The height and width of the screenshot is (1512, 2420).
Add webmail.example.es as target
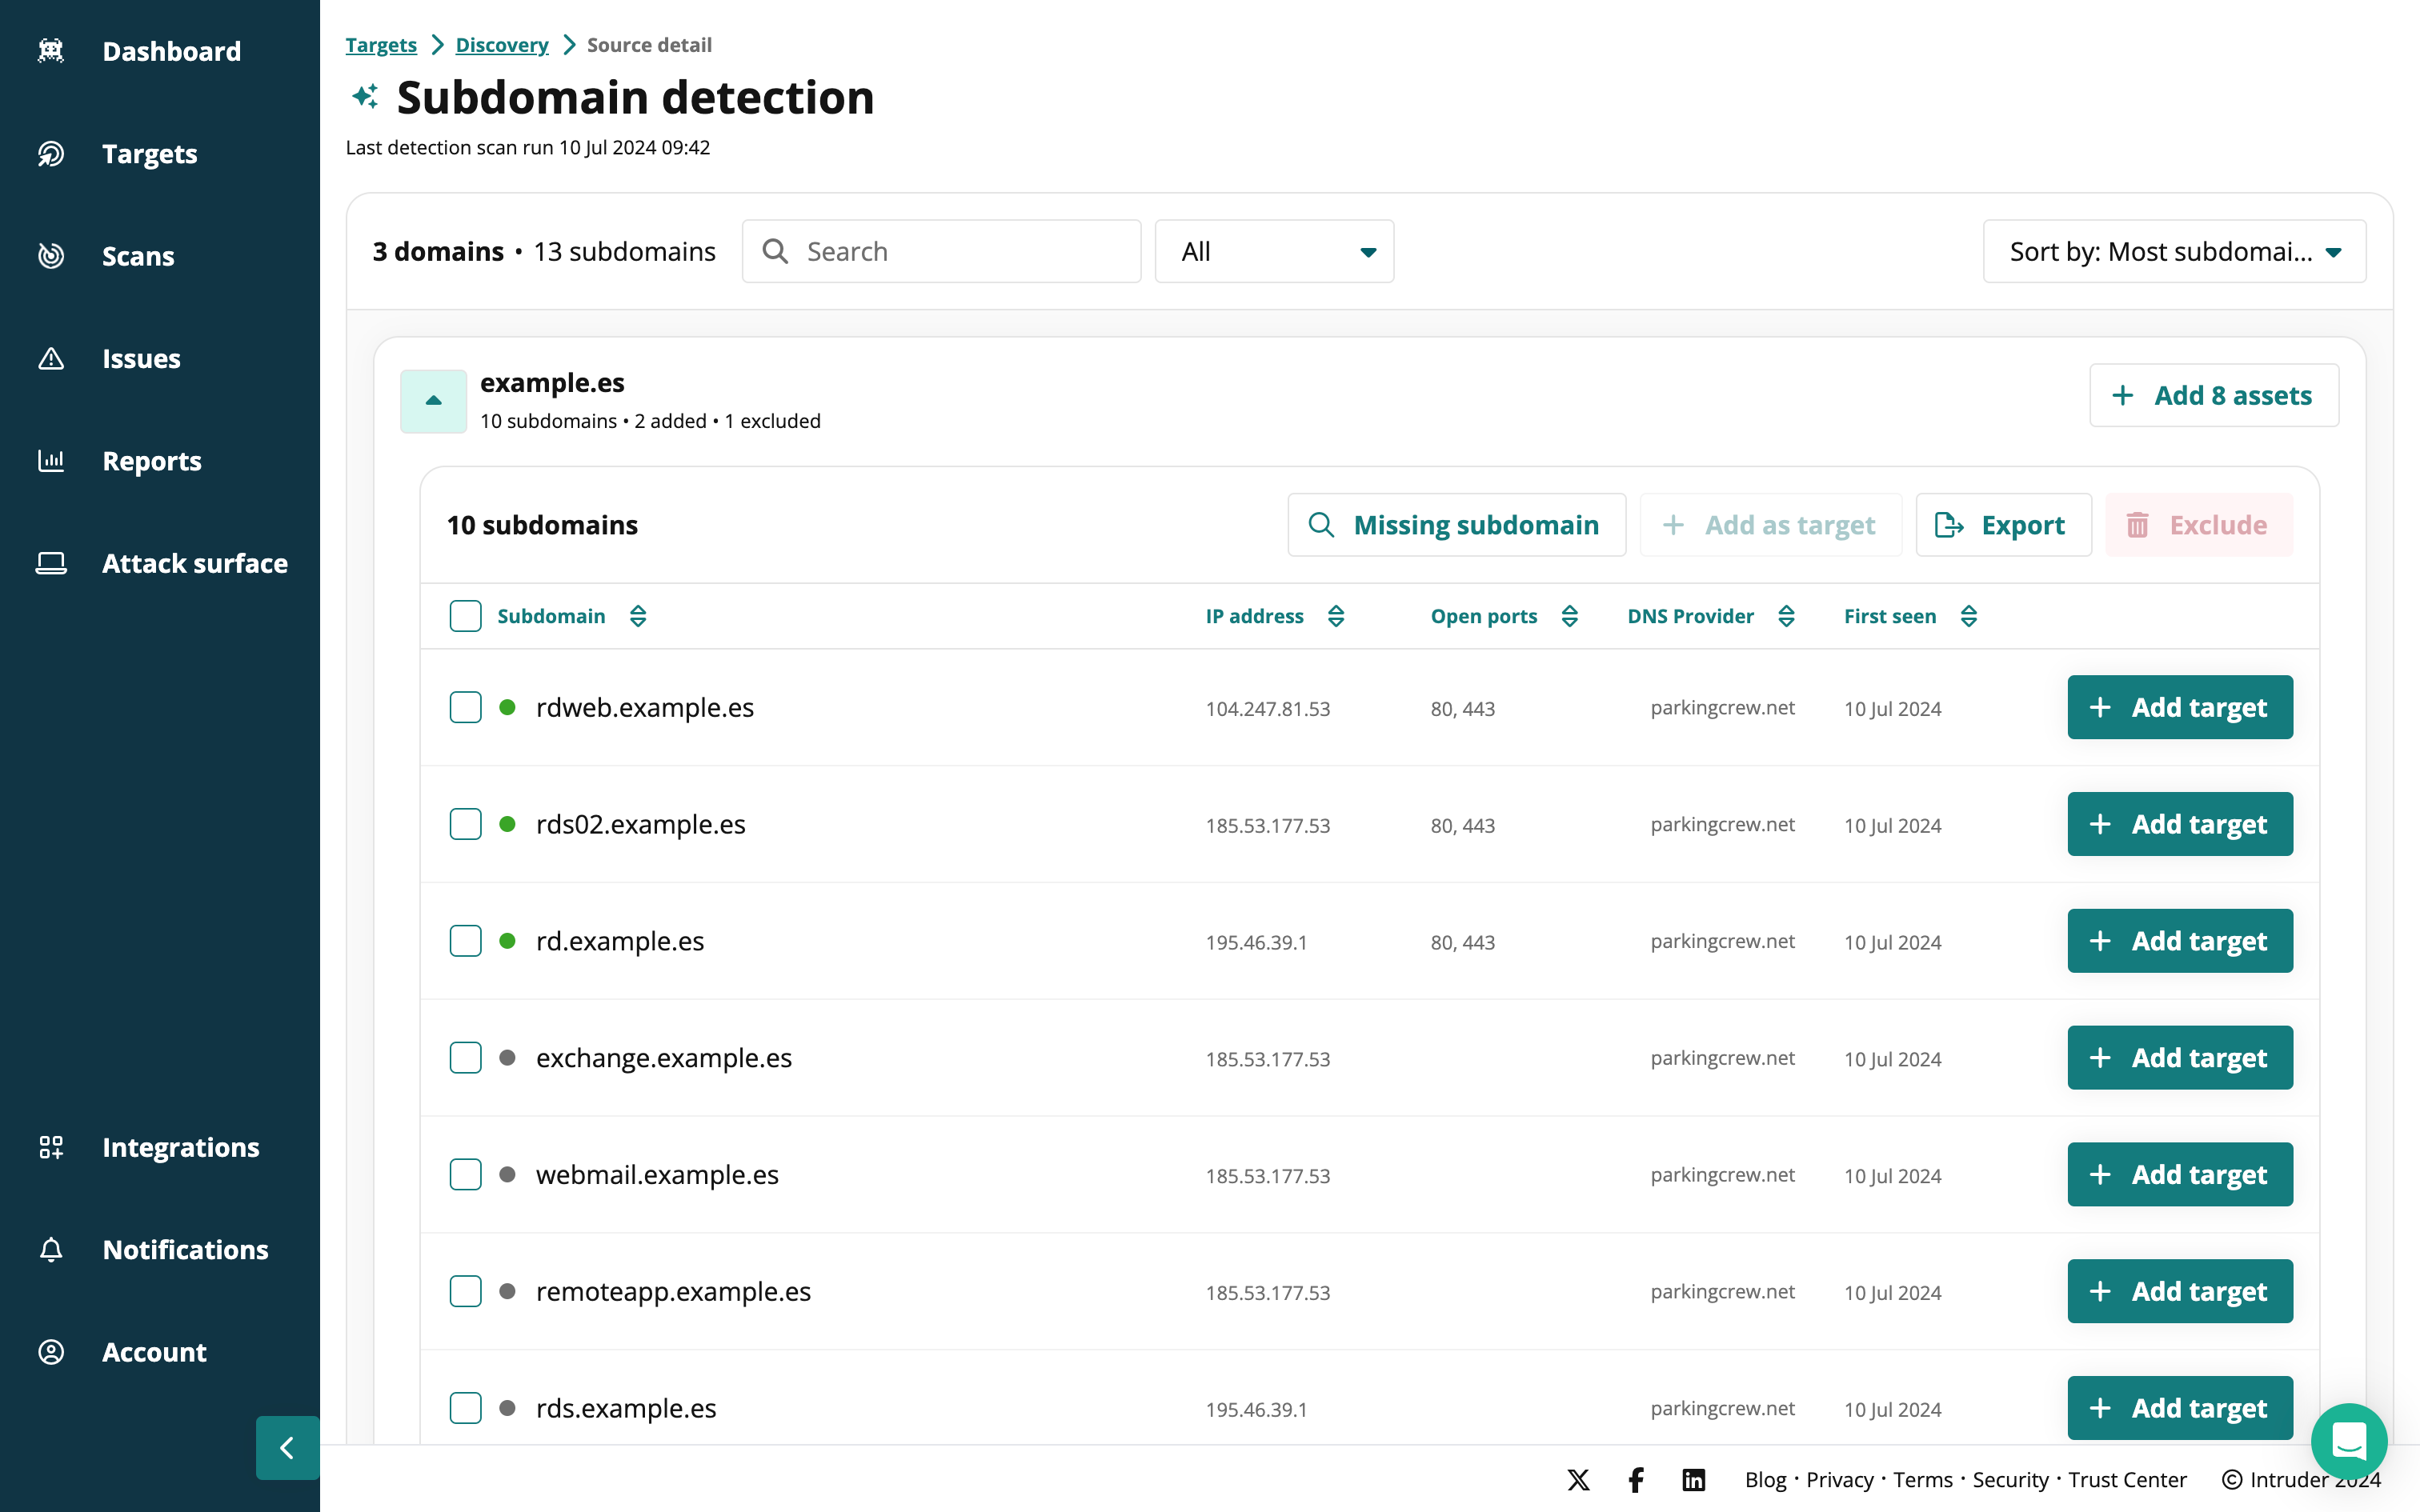click(x=2180, y=1174)
